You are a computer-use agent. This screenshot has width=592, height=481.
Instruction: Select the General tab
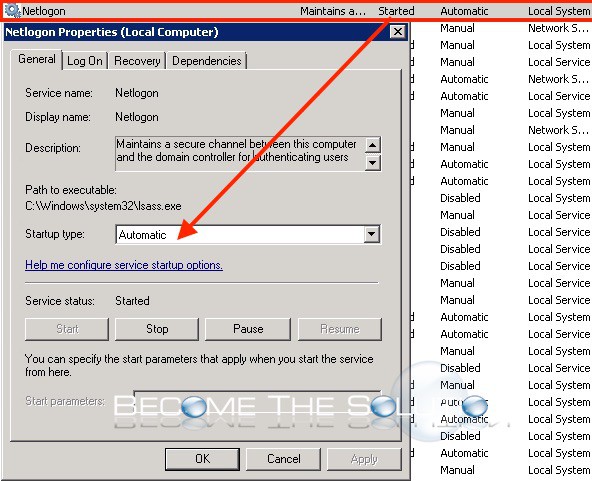(37, 59)
